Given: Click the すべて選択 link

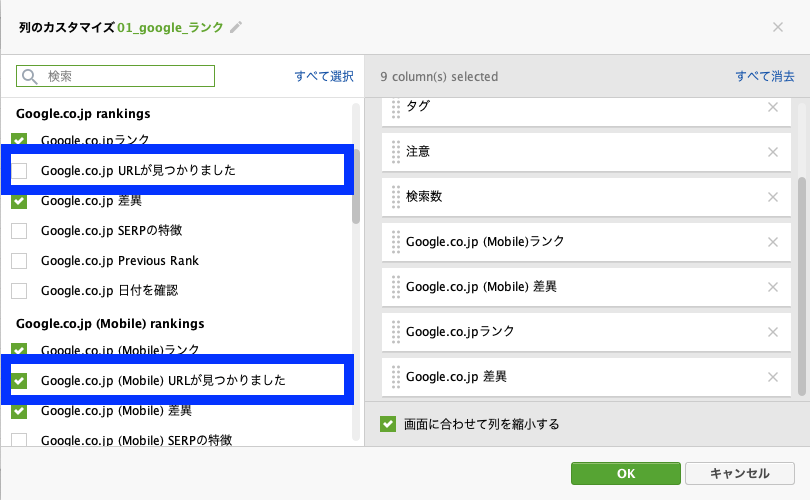Looking at the screenshot, I should pos(324,76).
